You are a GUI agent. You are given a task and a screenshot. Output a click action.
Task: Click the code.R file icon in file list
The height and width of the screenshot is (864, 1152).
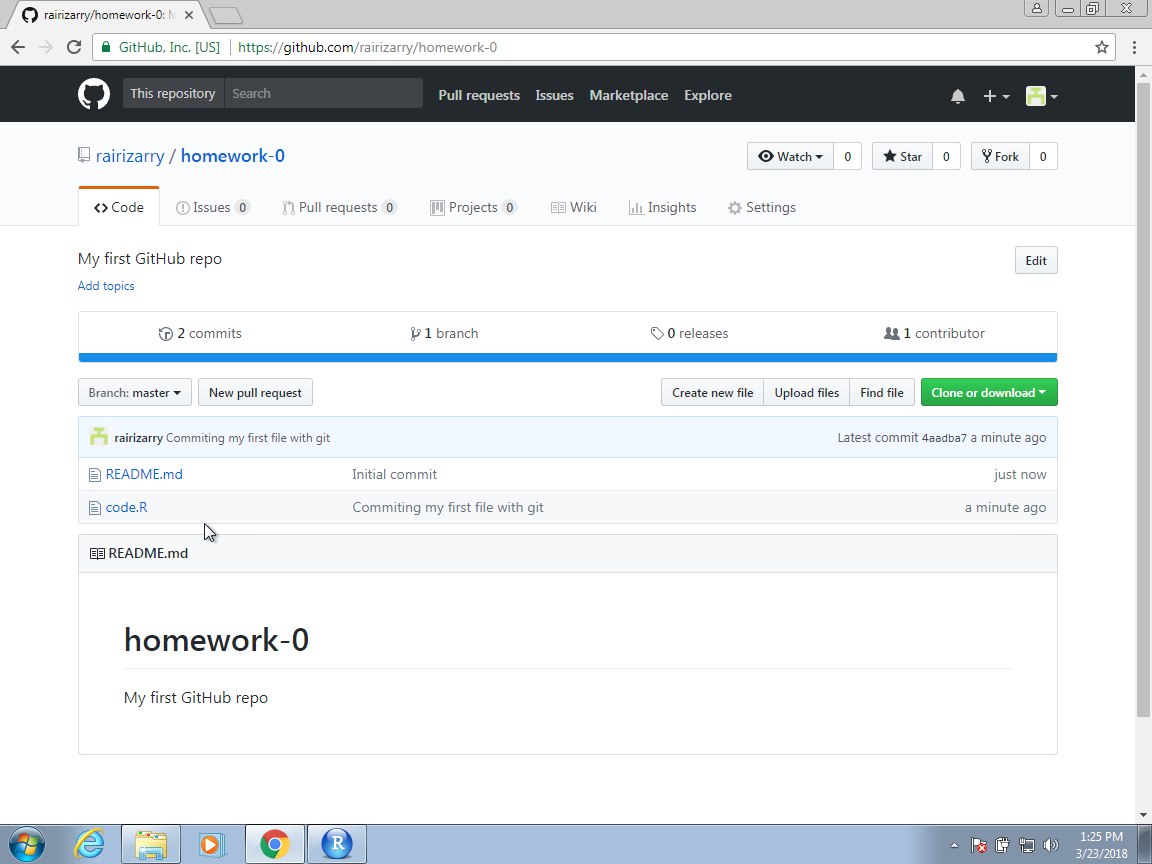pos(95,508)
